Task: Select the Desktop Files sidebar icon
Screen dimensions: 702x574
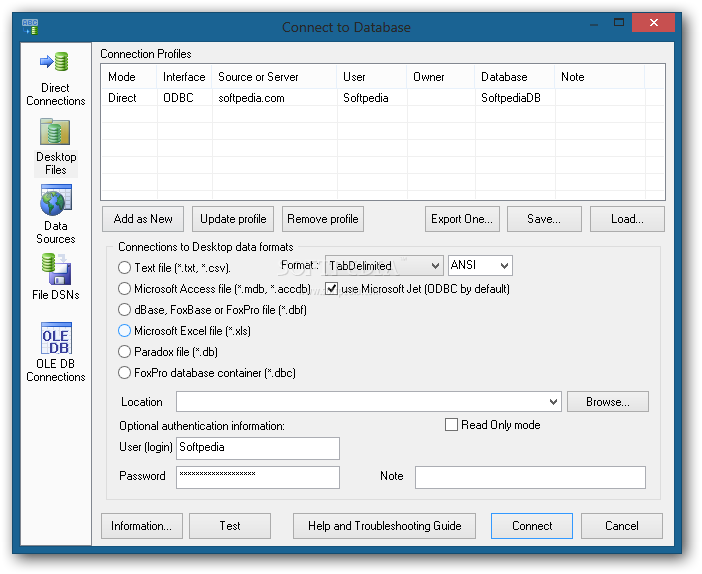Action: [56, 146]
